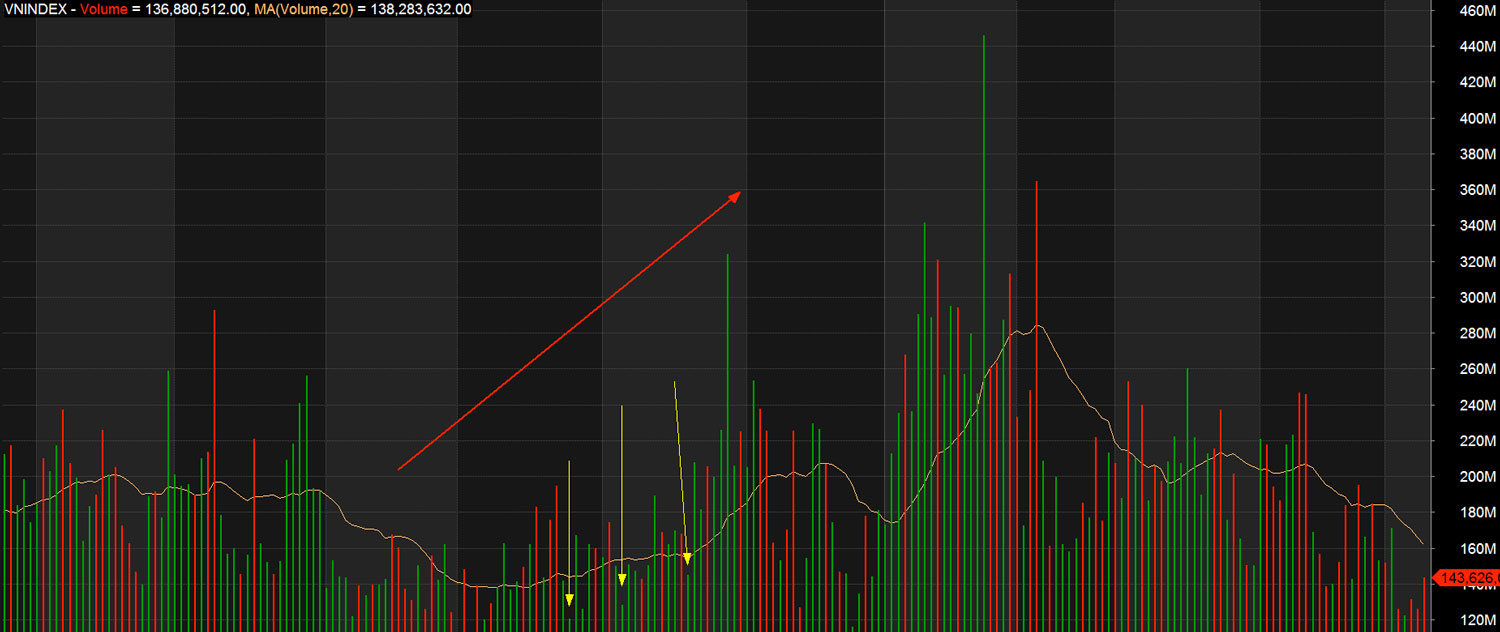Screen dimensions: 1500x632
Task: Click the moving average line's highest peak
Action: pos(1039,325)
